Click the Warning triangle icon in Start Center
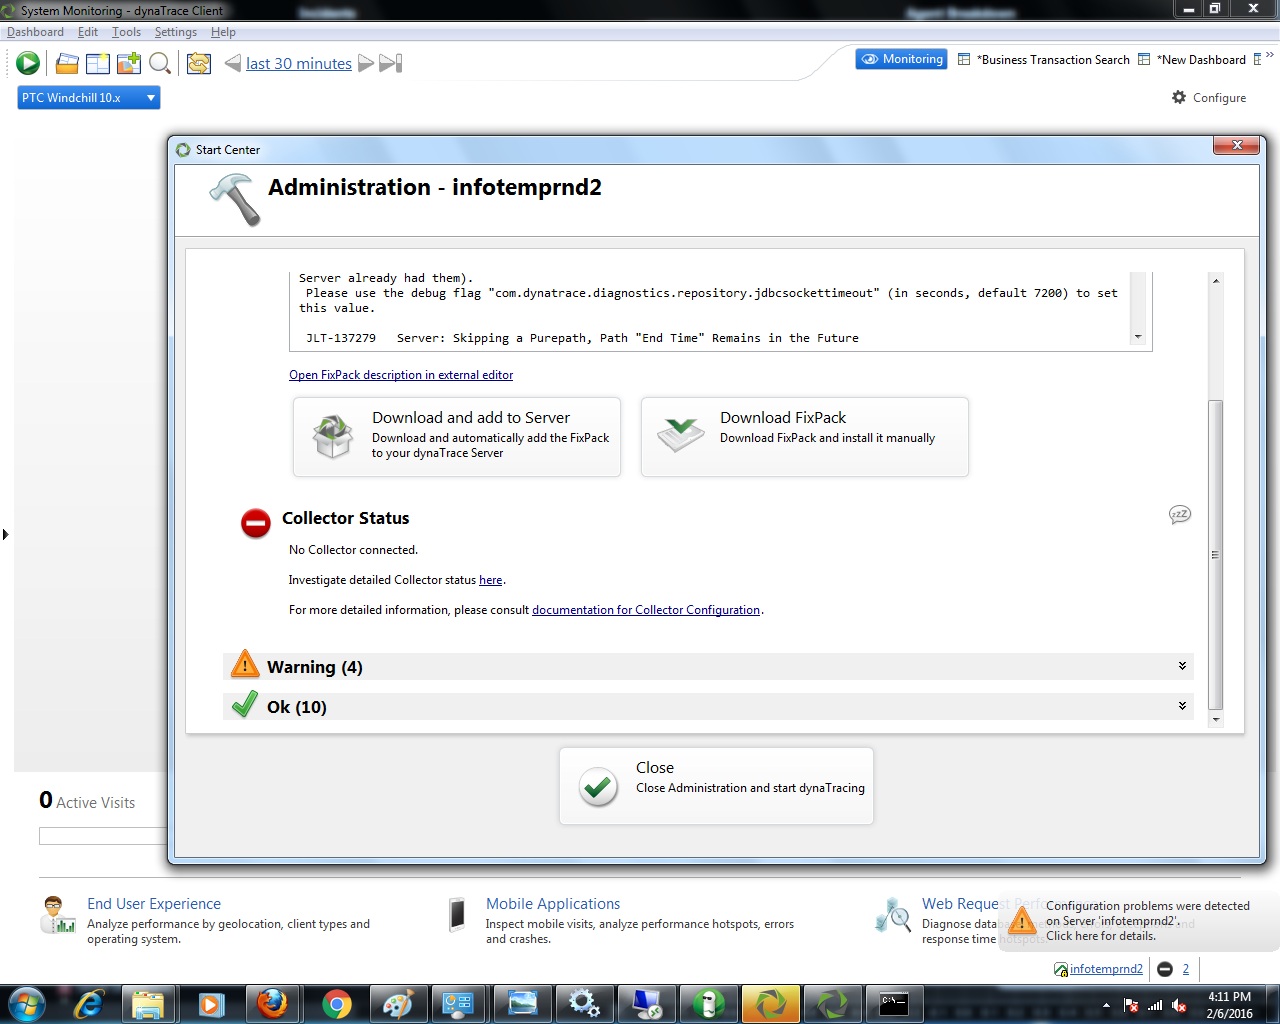This screenshot has width=1280, height=1024. (x=244, y=664)
